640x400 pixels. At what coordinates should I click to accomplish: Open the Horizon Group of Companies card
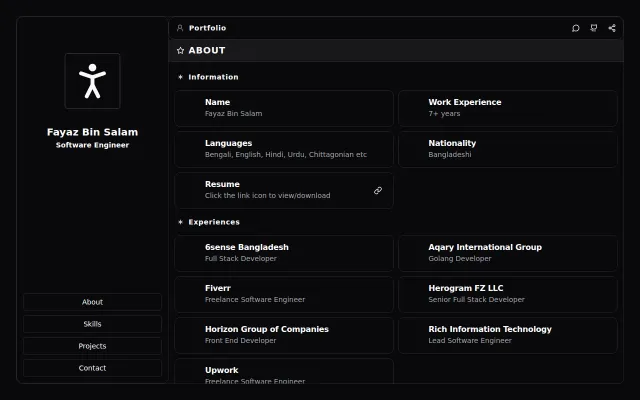284,336
